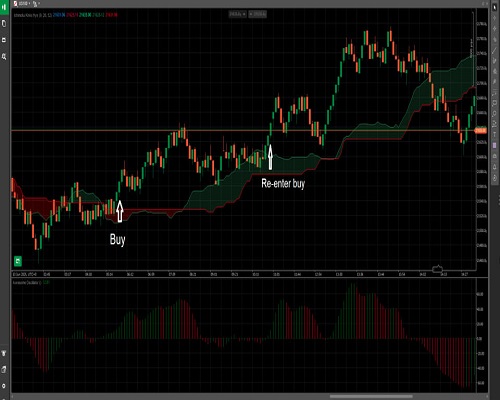Open the purple drawing color swatch
This screenshot has width=500, height=400.
point(494,146)
